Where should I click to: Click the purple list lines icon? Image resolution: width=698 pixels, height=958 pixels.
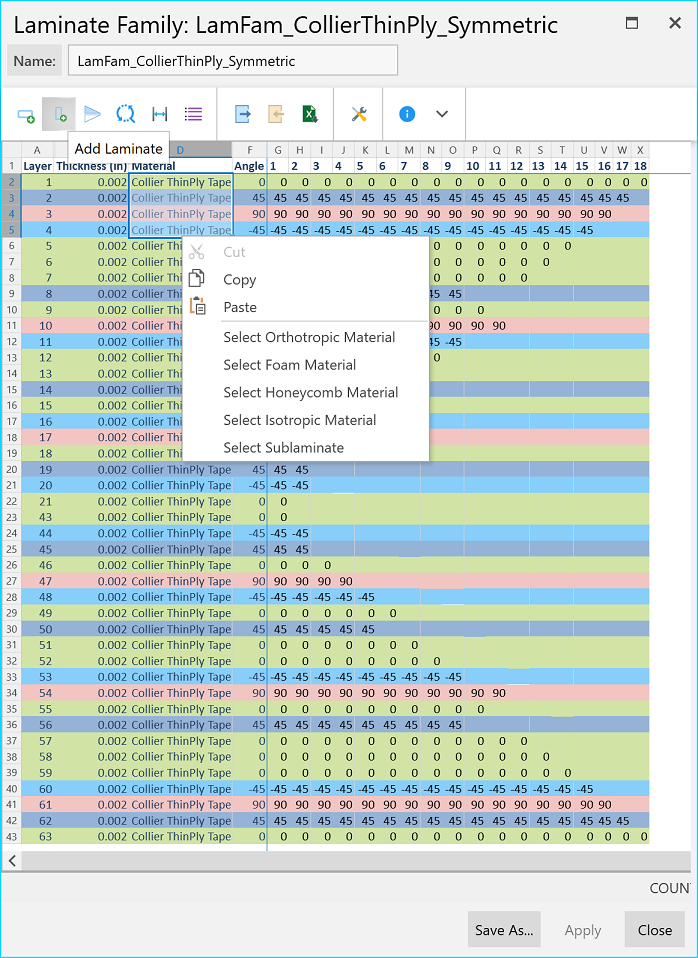tap(193, 114)
